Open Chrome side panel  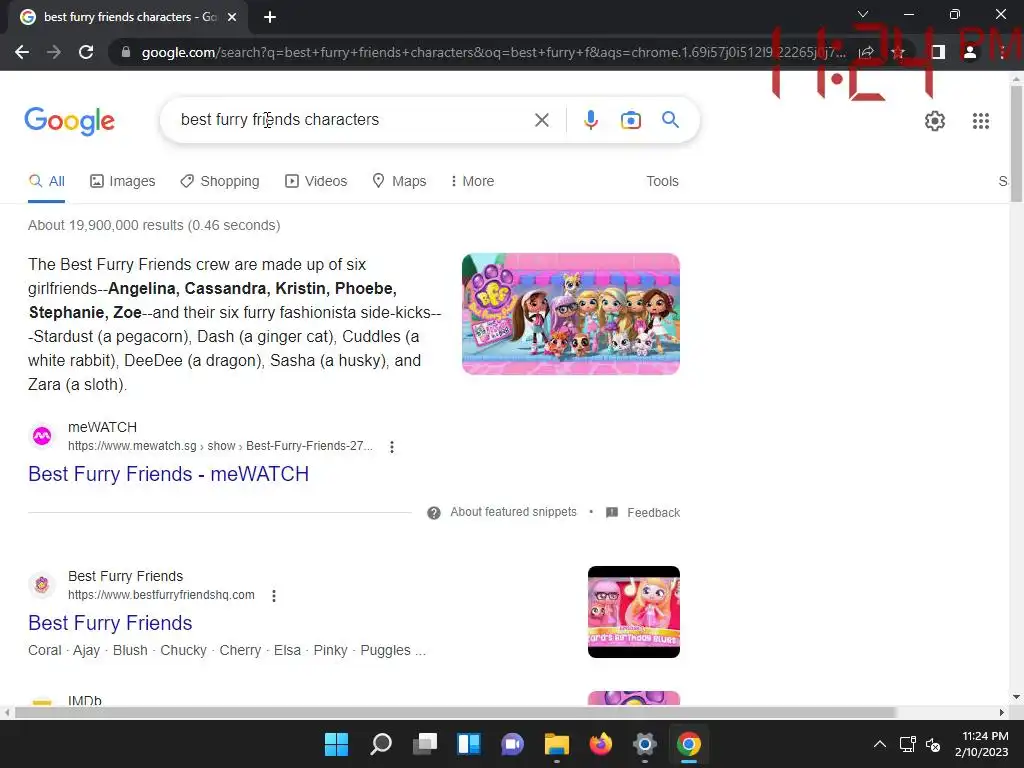click(938, 52)
